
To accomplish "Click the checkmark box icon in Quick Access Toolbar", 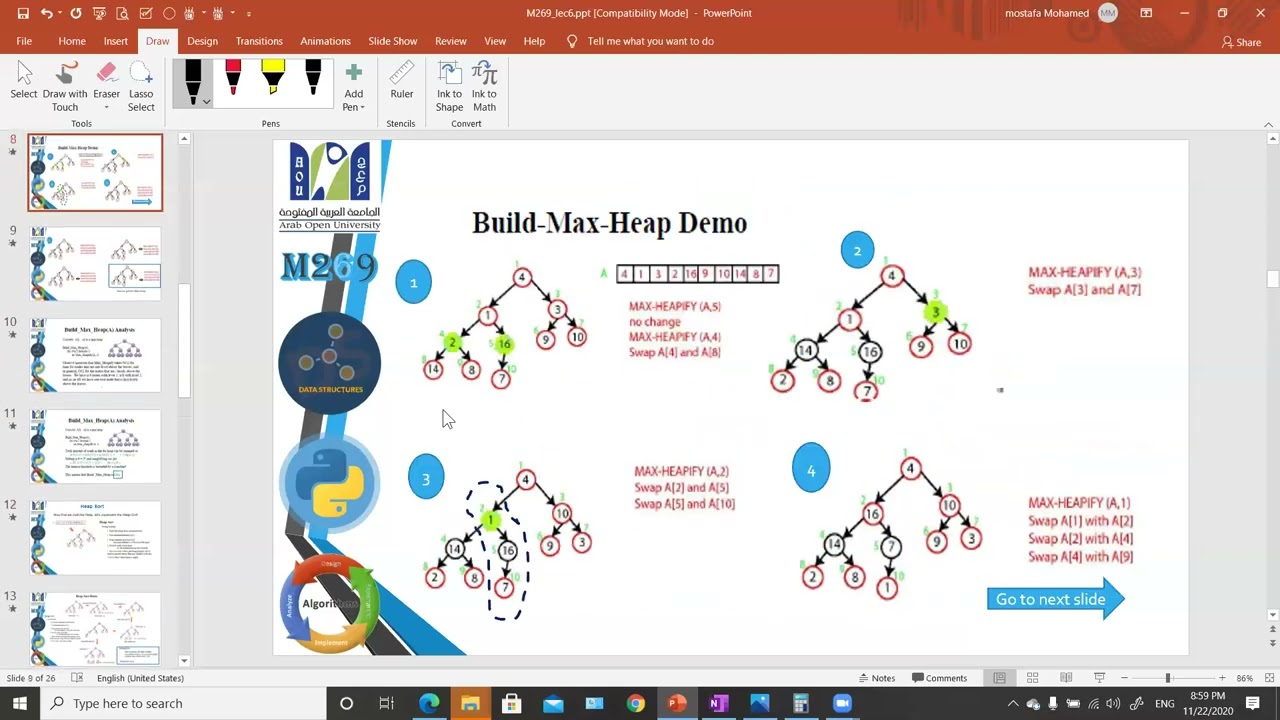I will 145,13.
